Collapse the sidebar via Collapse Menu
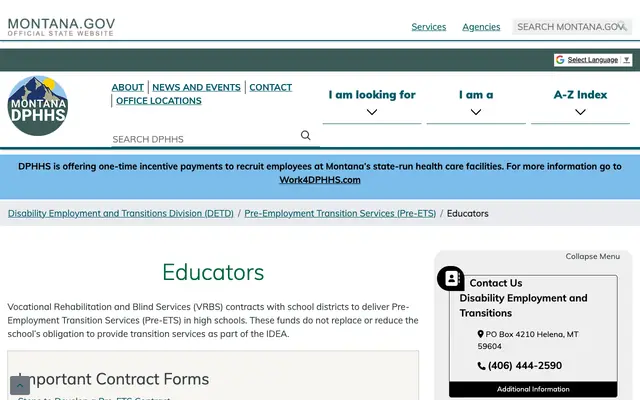640x400 pixels. click(593, 256)
